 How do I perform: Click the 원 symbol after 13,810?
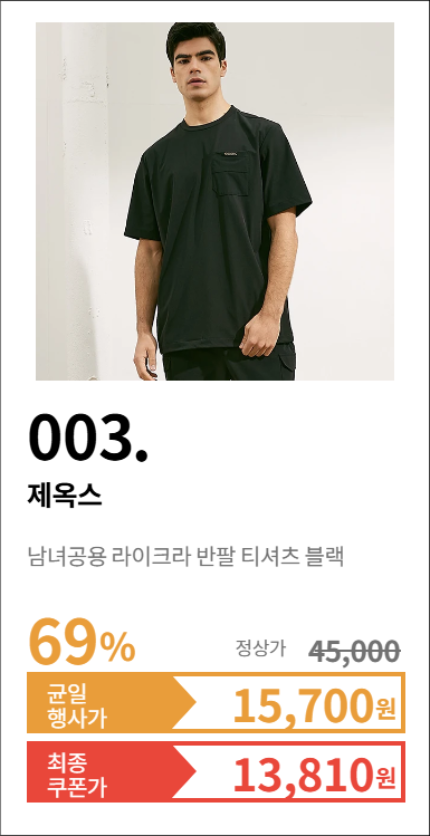(385, 776)
